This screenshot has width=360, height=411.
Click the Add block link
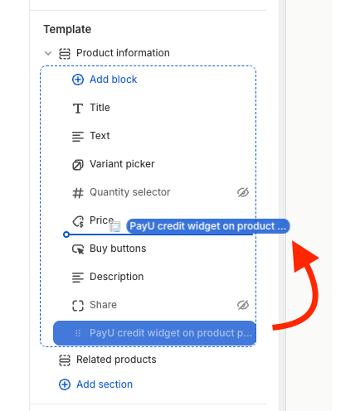click(113, 79)
